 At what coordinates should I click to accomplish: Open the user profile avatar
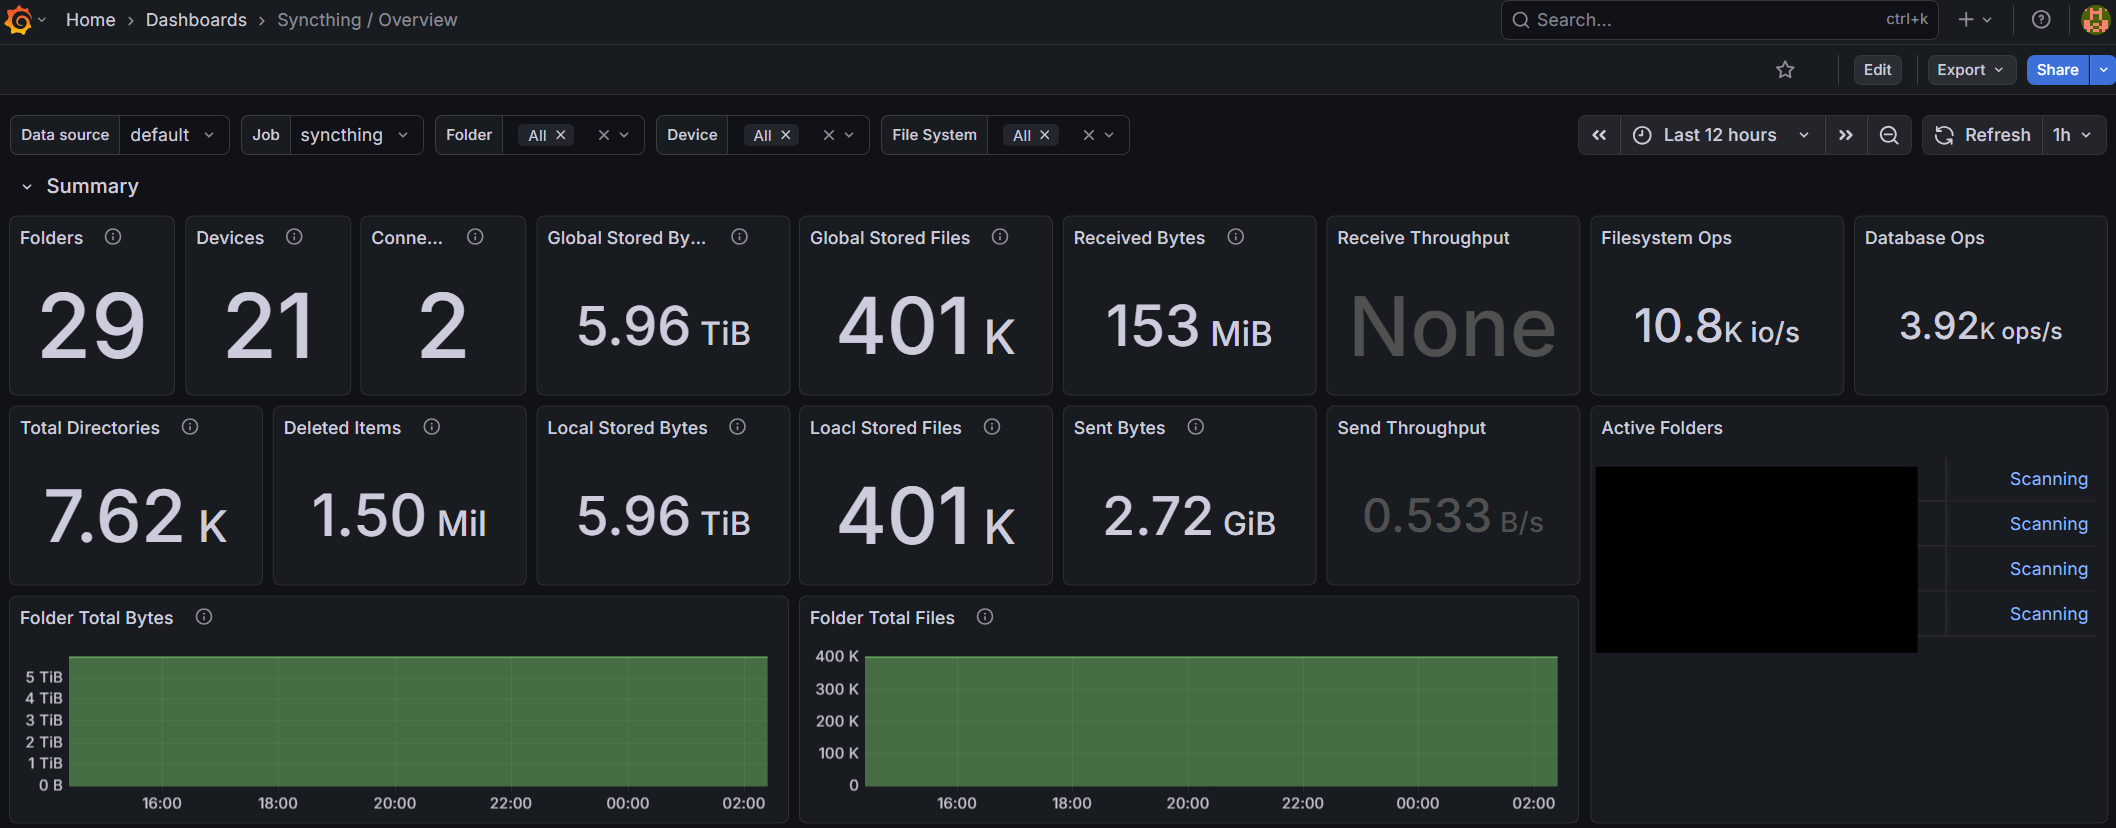[2094, 20]
